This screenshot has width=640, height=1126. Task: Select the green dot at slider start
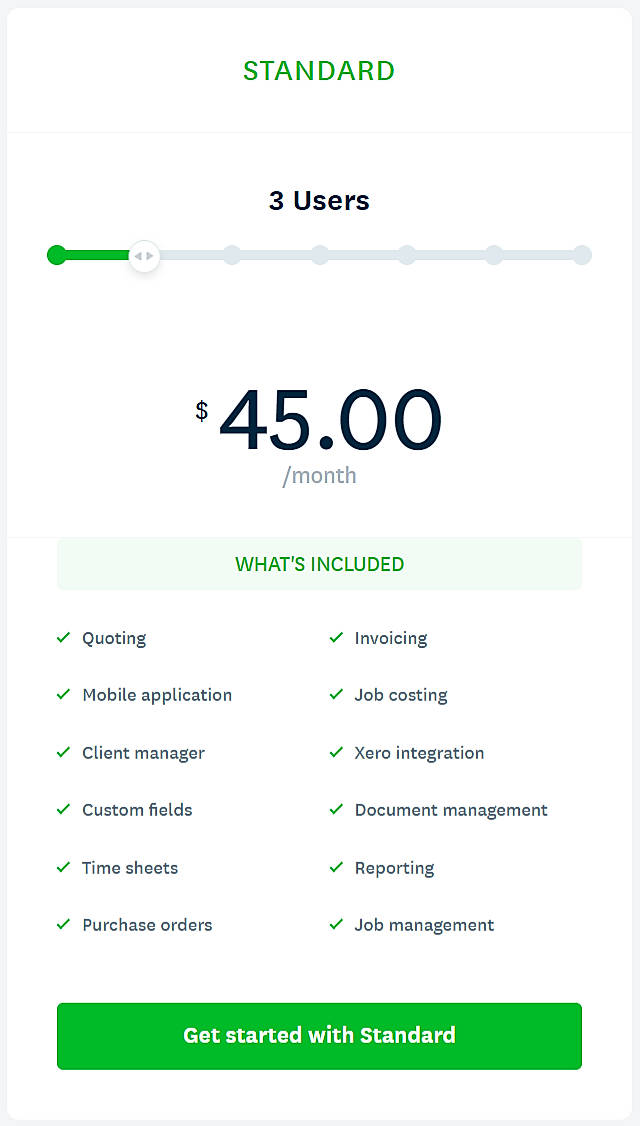[x=57, y=255]
